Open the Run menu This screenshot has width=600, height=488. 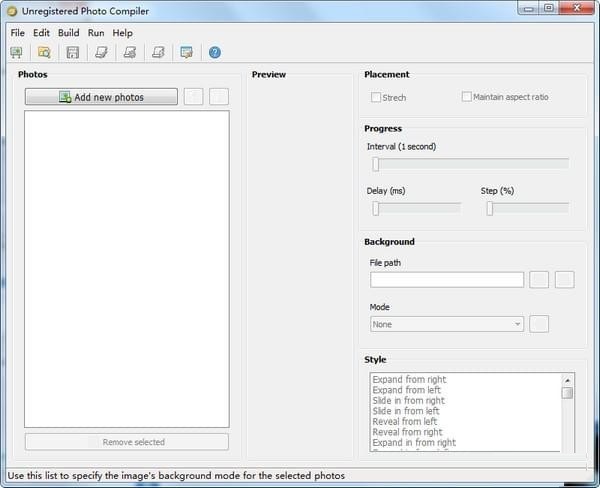click(x=96, y=33)
